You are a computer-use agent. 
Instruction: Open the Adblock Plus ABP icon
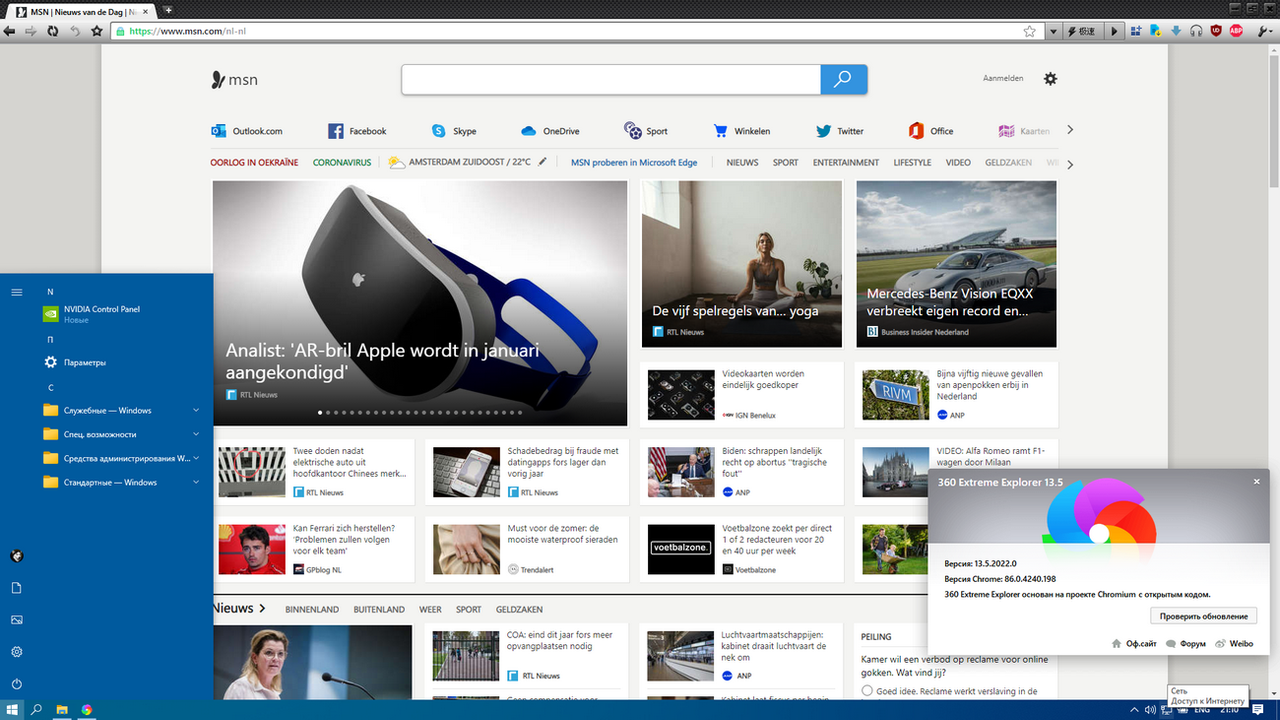[x=1236, y=31]
